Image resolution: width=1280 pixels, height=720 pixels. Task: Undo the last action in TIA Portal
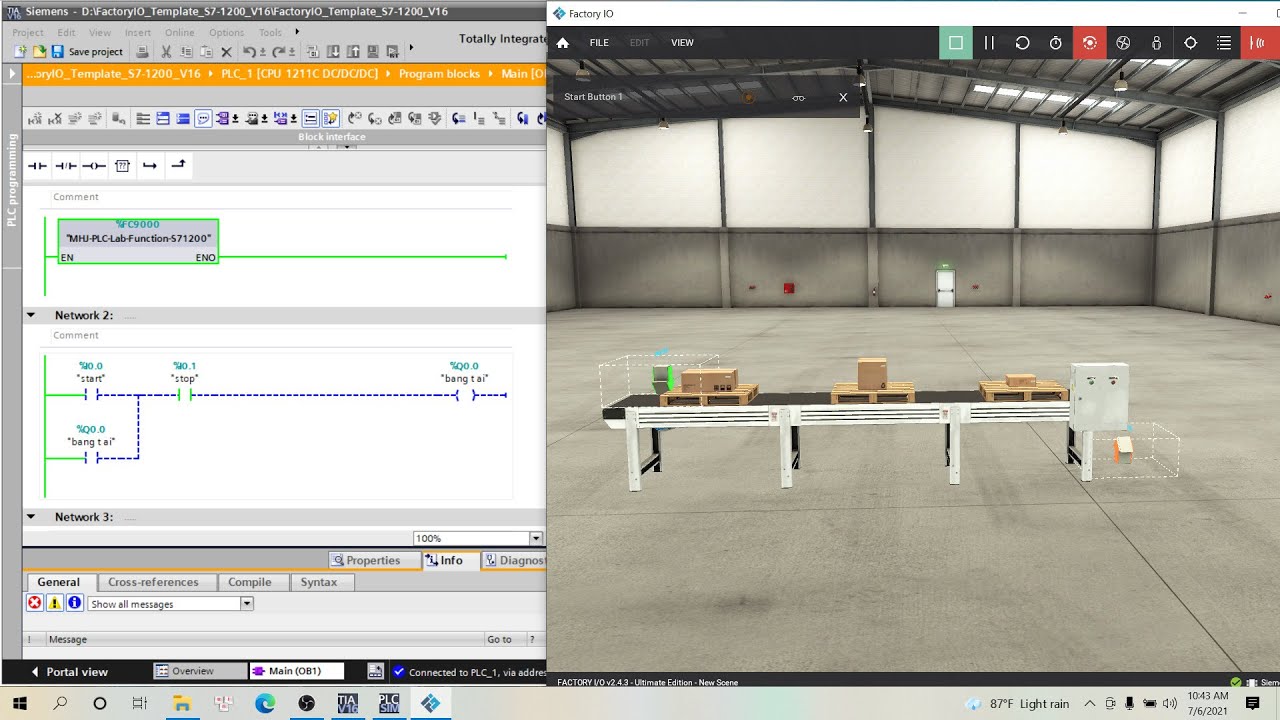tap(250, 51)
